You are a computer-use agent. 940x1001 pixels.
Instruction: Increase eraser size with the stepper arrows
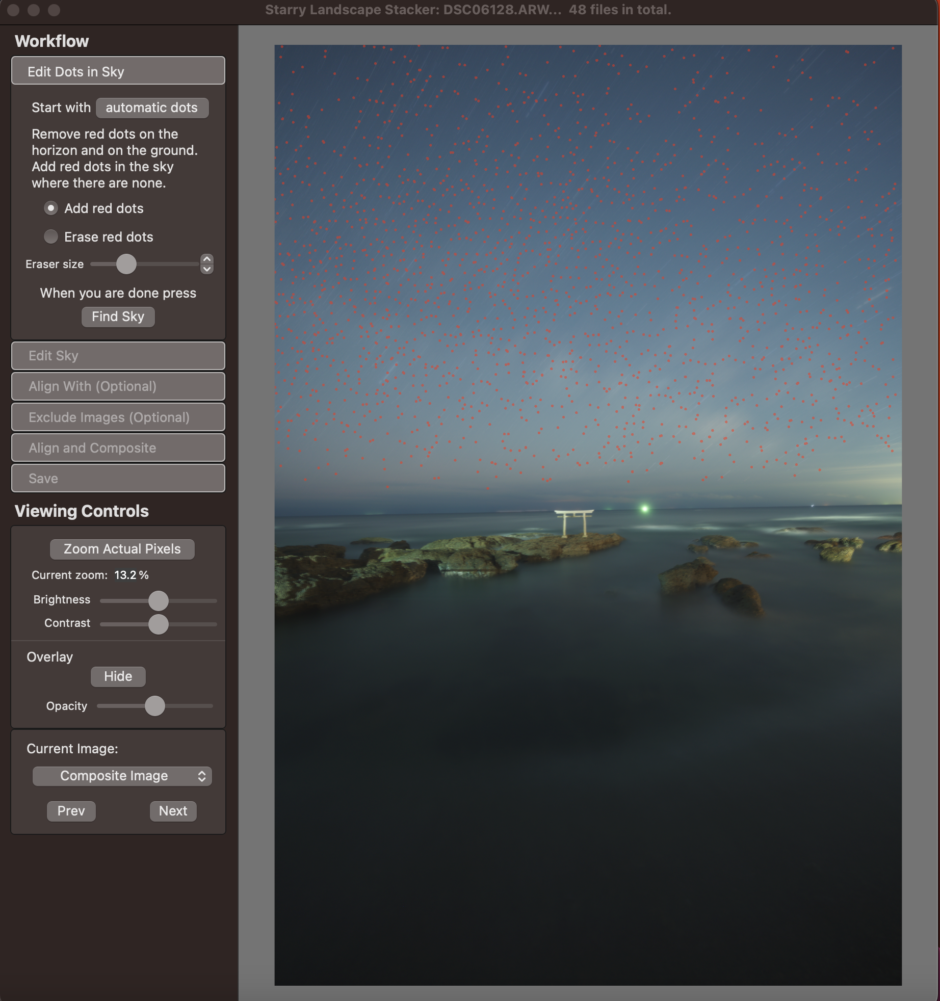[207, 260]
